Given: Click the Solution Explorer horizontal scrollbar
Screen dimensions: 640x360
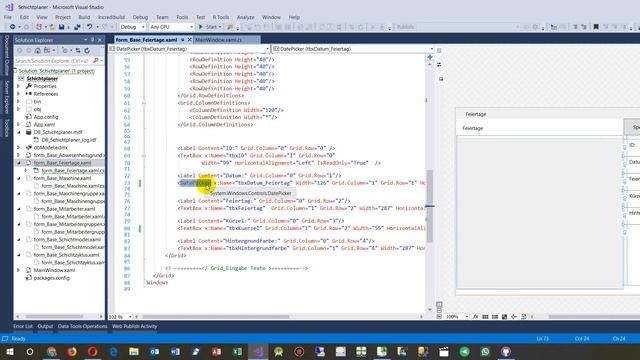Looking at the screenshot, I should 54,316.
